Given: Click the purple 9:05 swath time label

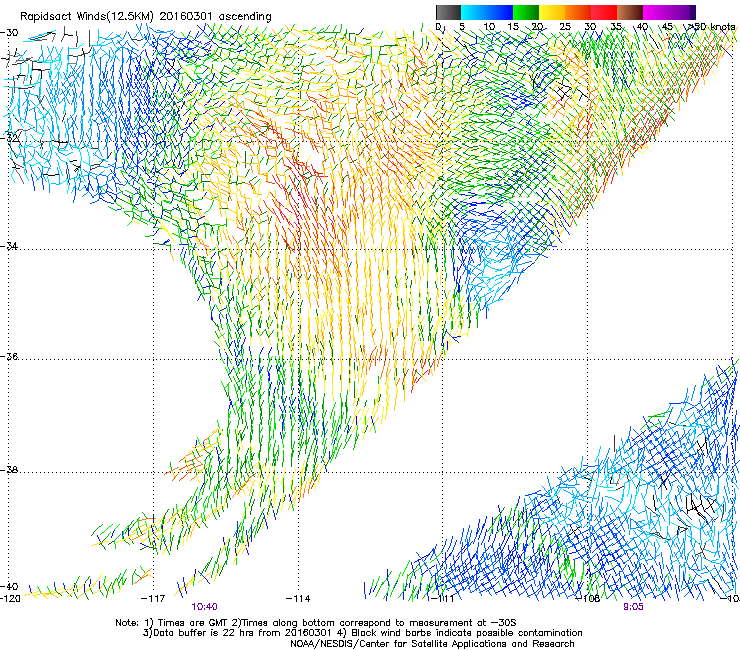Looking at the screenshot, I should tap(633, 607).
